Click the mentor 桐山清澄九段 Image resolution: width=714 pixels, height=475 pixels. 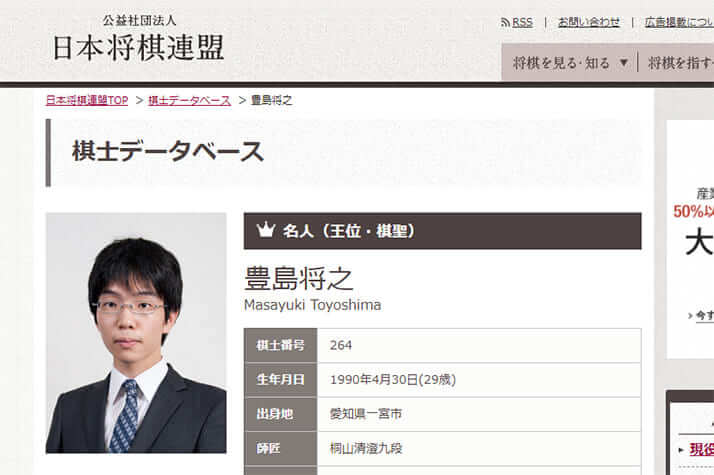click(x=366, y=449)
